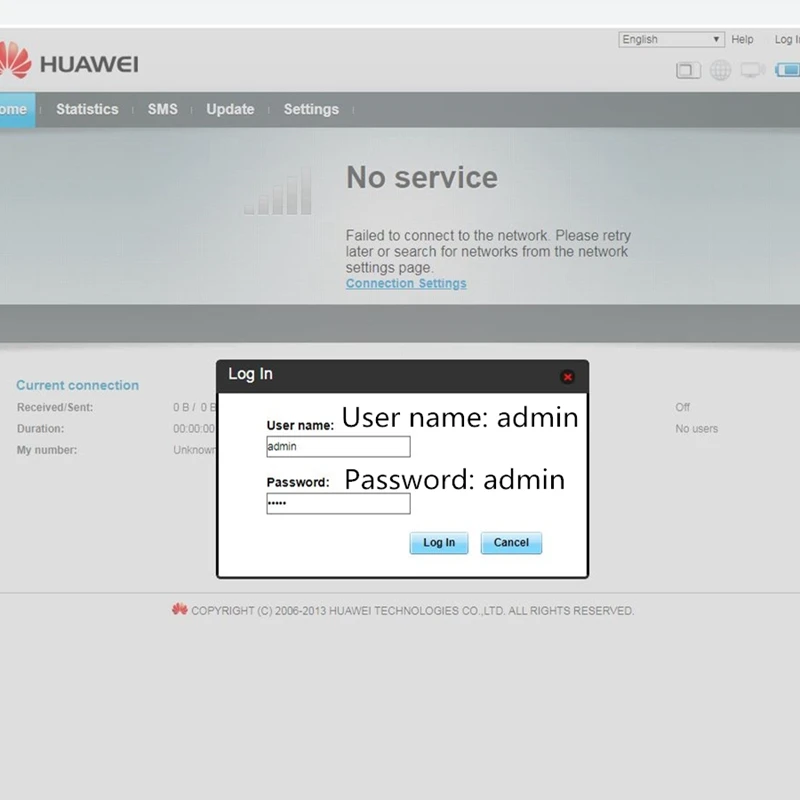
Task: Go to the Update tab
Action: (230, 109)
